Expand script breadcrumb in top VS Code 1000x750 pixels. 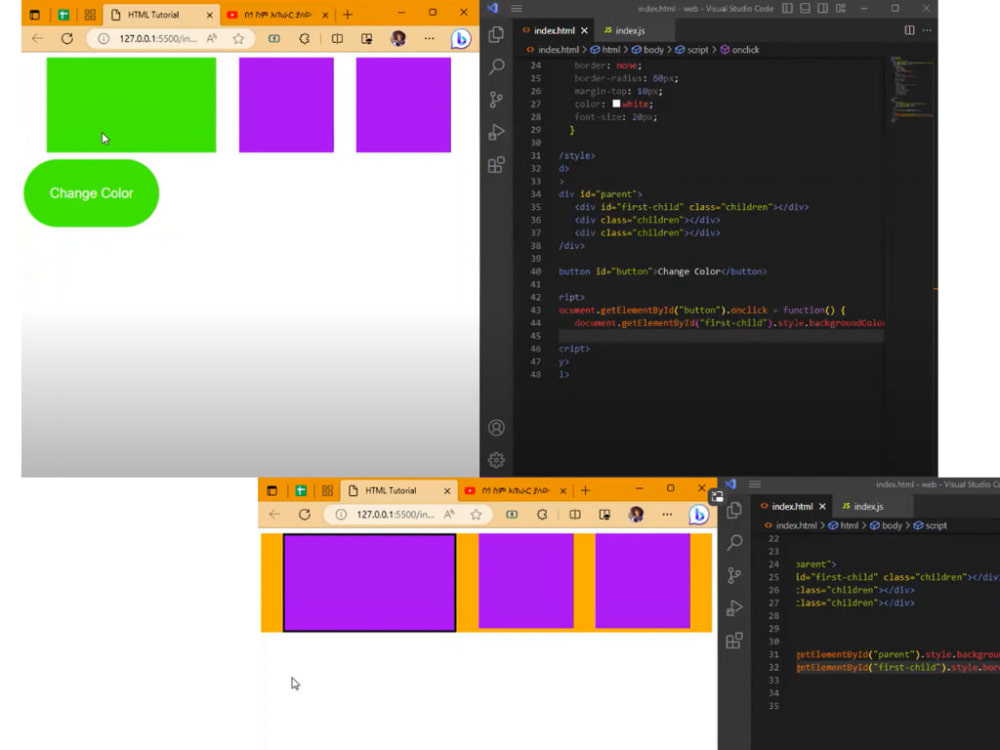tap(692, 50)
